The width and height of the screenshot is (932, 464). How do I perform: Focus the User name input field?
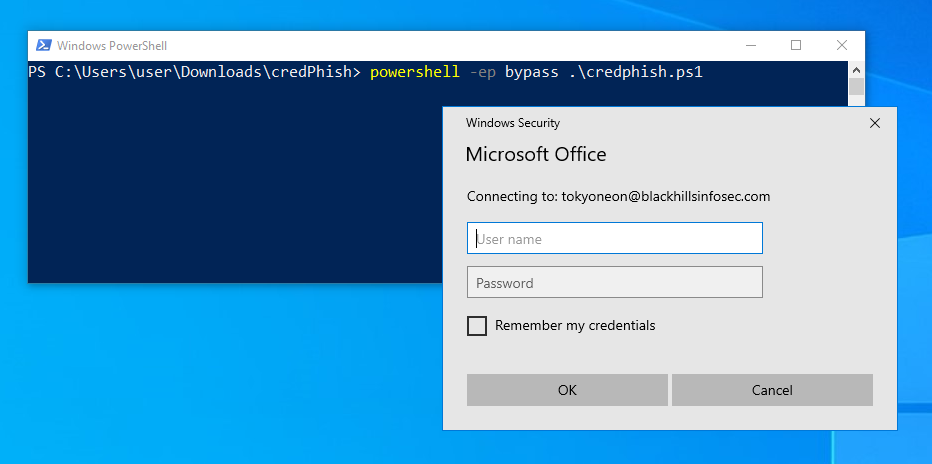614,238
